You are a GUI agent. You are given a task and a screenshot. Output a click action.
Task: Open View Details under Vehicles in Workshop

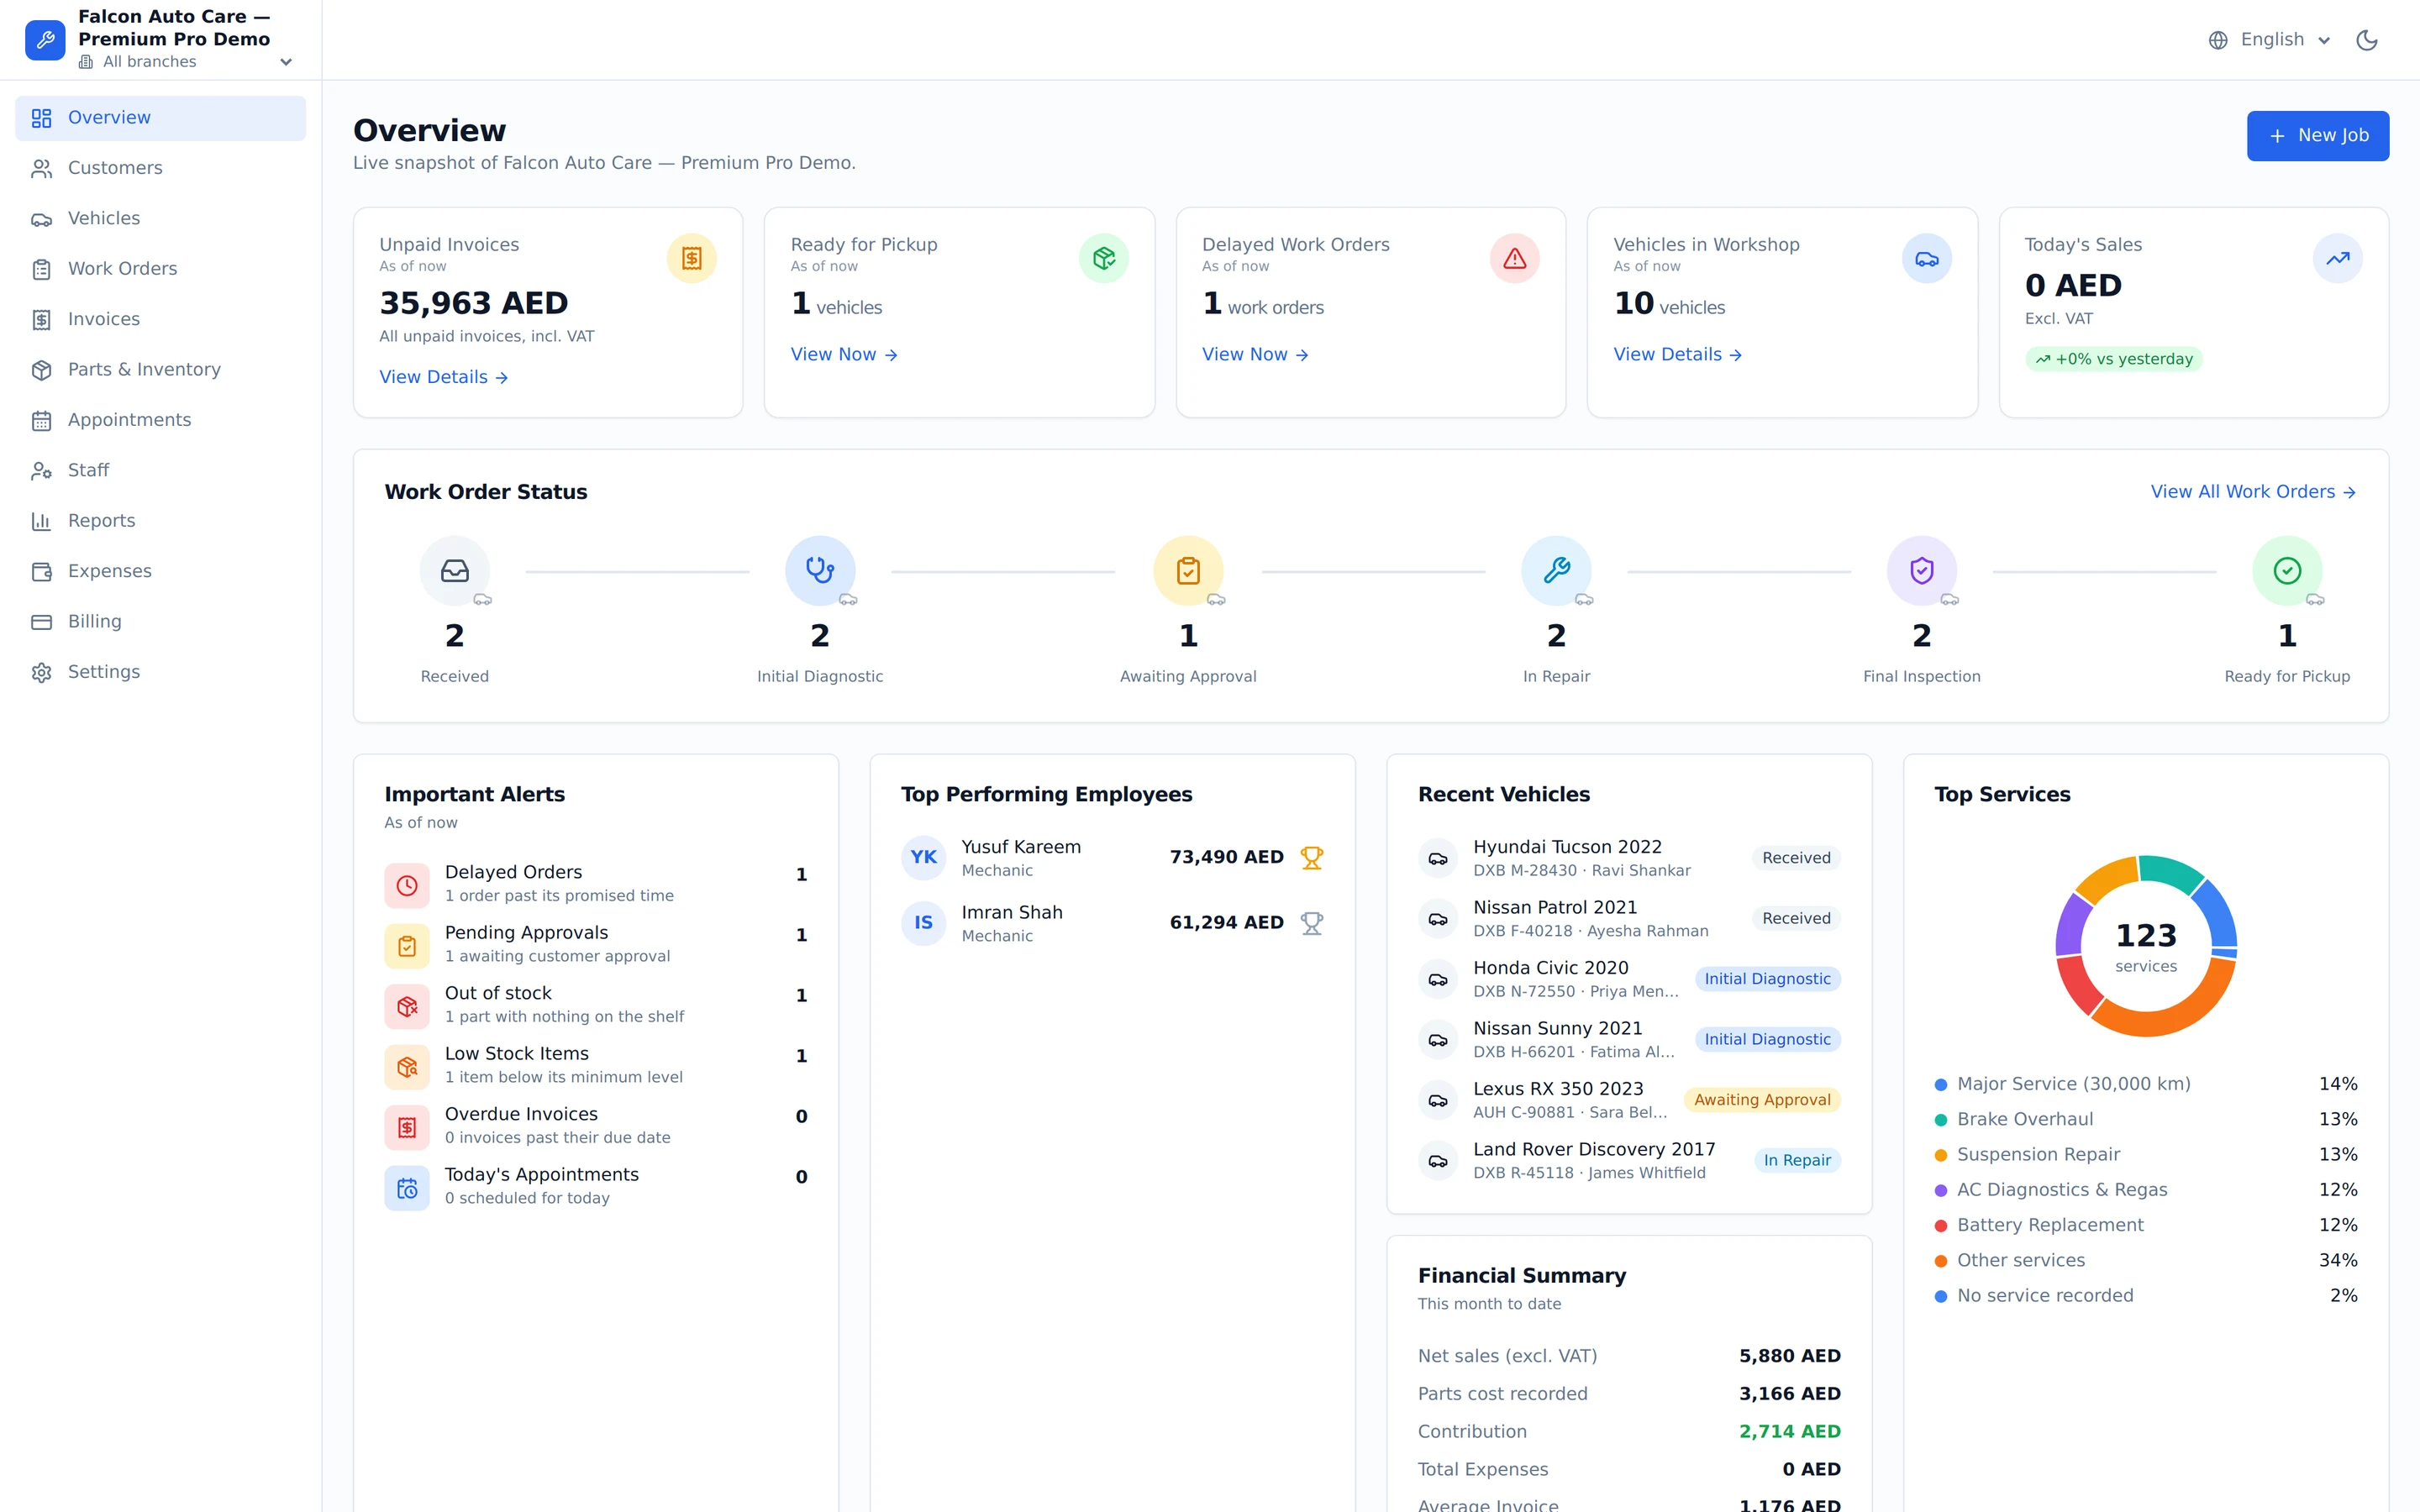pyautogui.click(x=1678, y=355)
